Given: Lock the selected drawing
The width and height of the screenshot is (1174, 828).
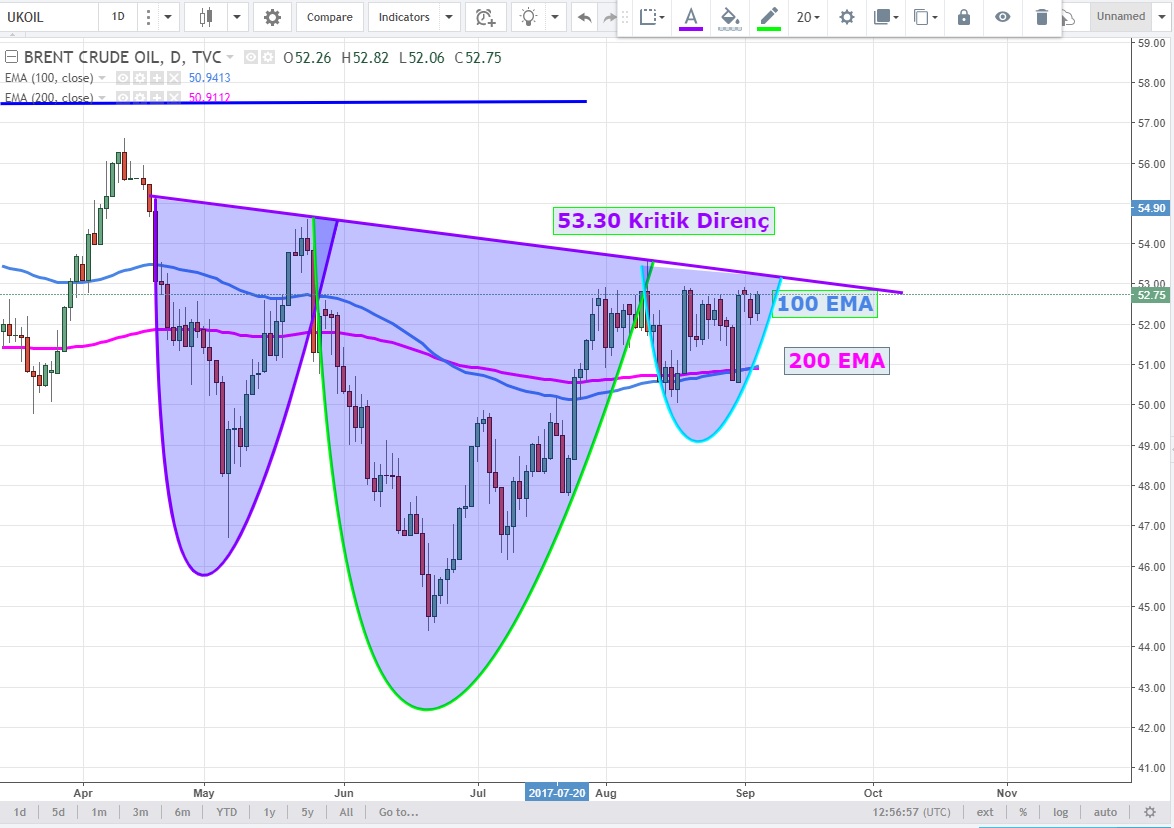Looking at the screenshot, I should (x=963, y=17).
